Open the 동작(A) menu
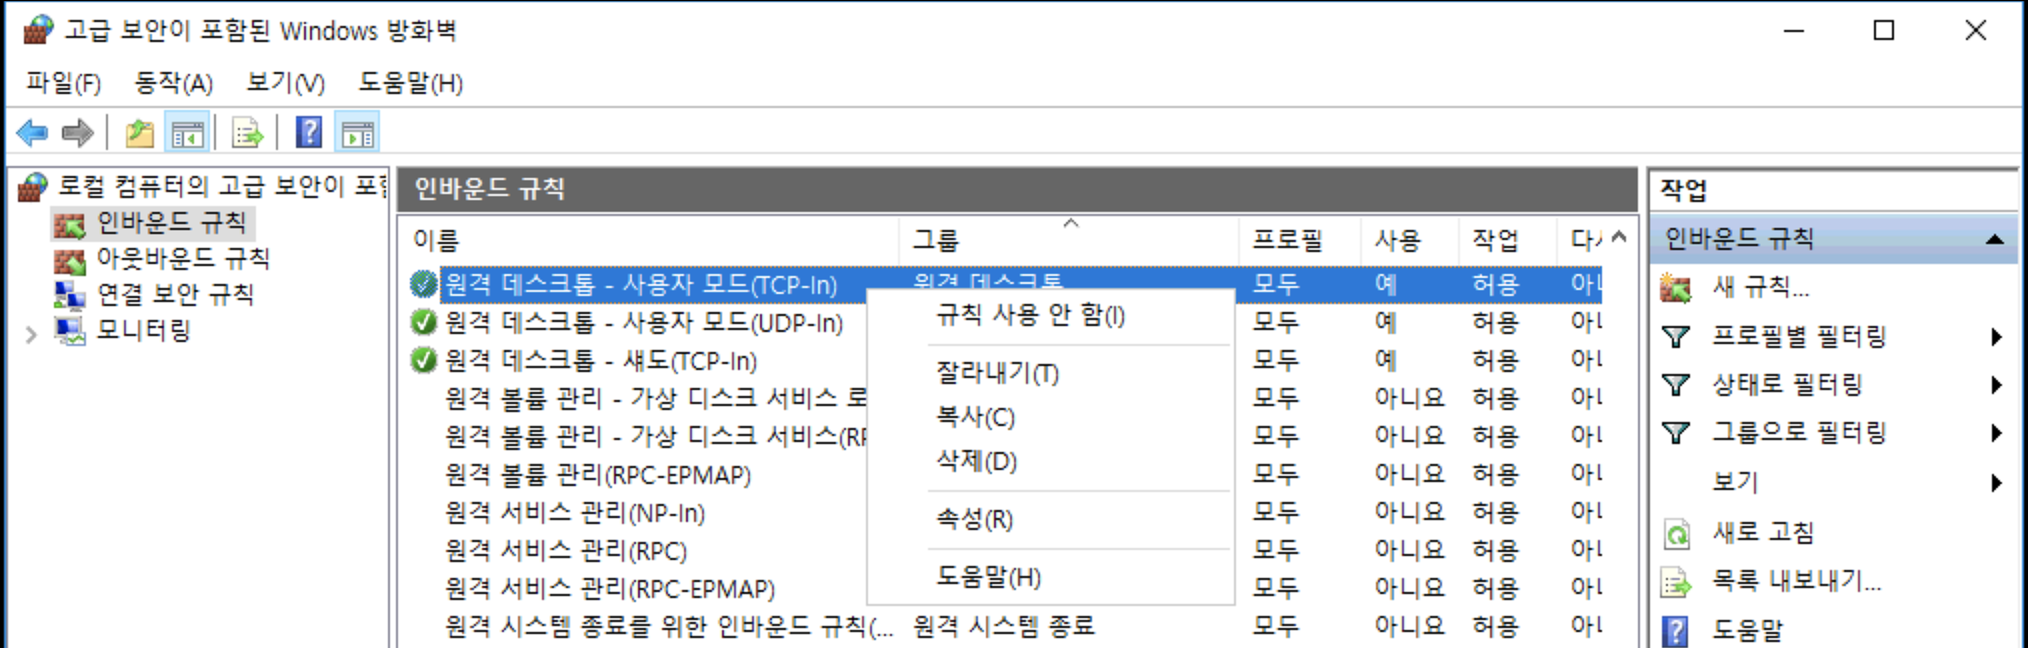 174,83
